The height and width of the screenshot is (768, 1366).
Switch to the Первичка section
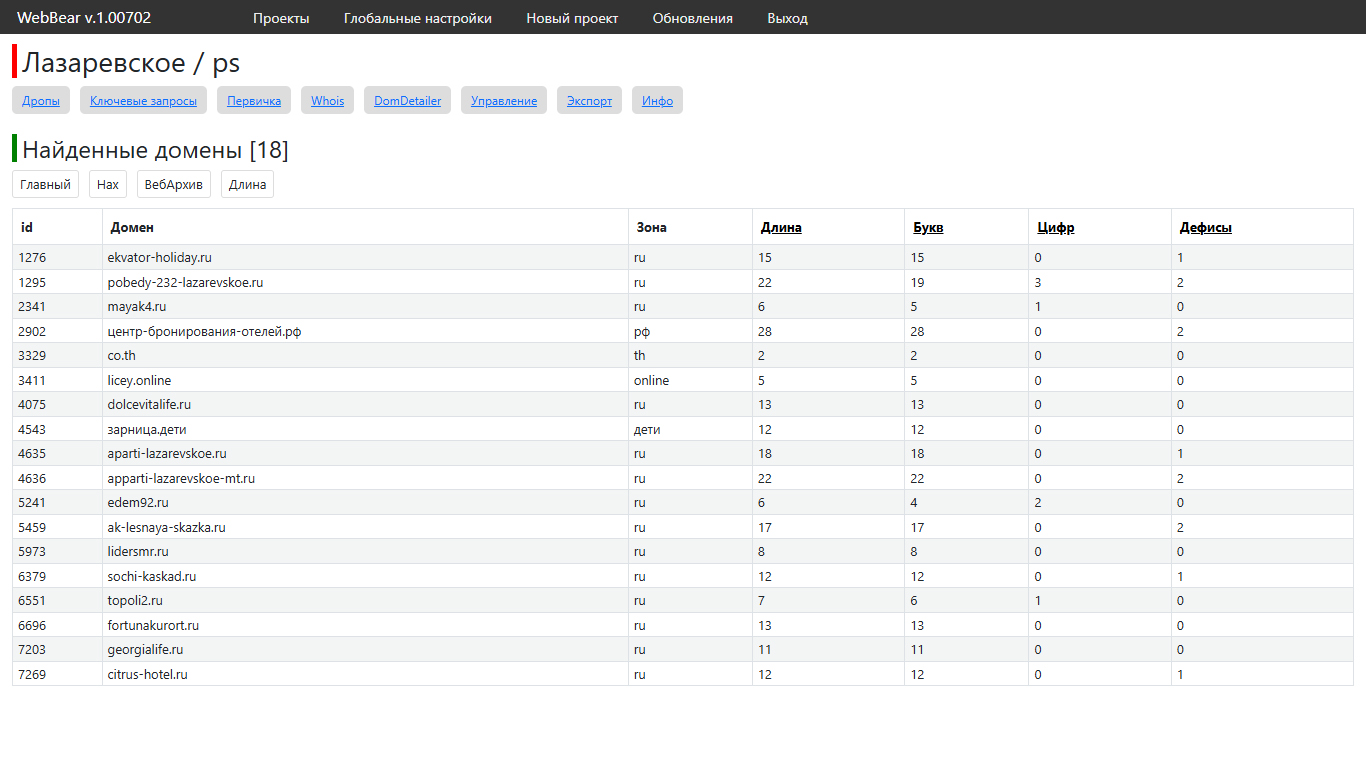[x=254, y=101]
